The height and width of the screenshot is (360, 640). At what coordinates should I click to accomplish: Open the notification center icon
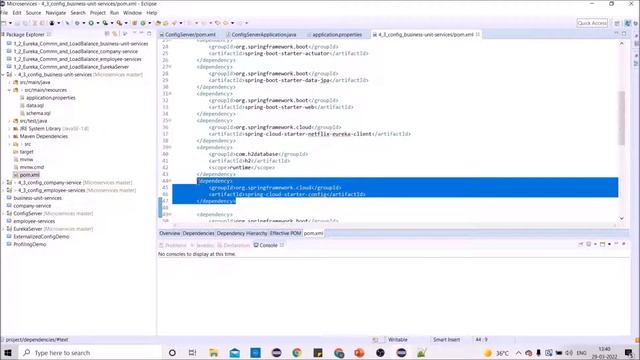[629, 353]
